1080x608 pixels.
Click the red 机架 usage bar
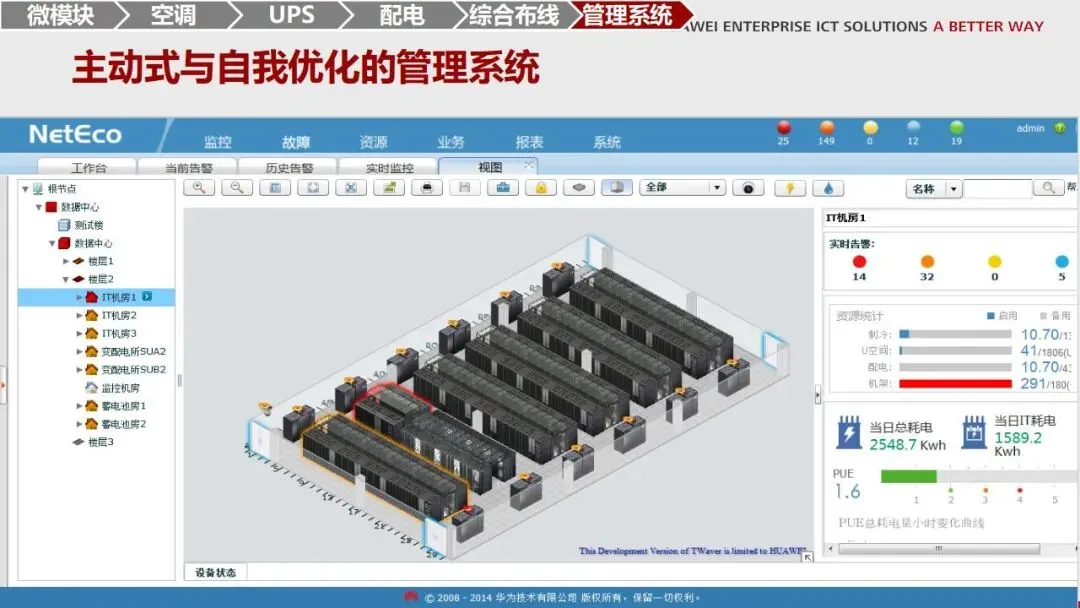click(955, 384)
